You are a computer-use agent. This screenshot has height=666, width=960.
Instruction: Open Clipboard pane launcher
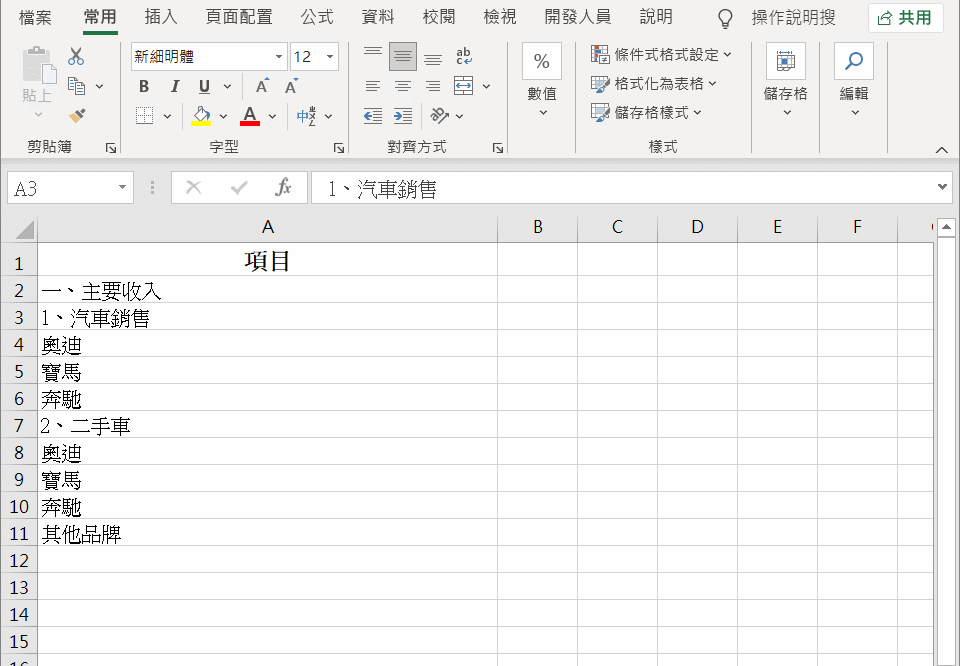[111, 148]
